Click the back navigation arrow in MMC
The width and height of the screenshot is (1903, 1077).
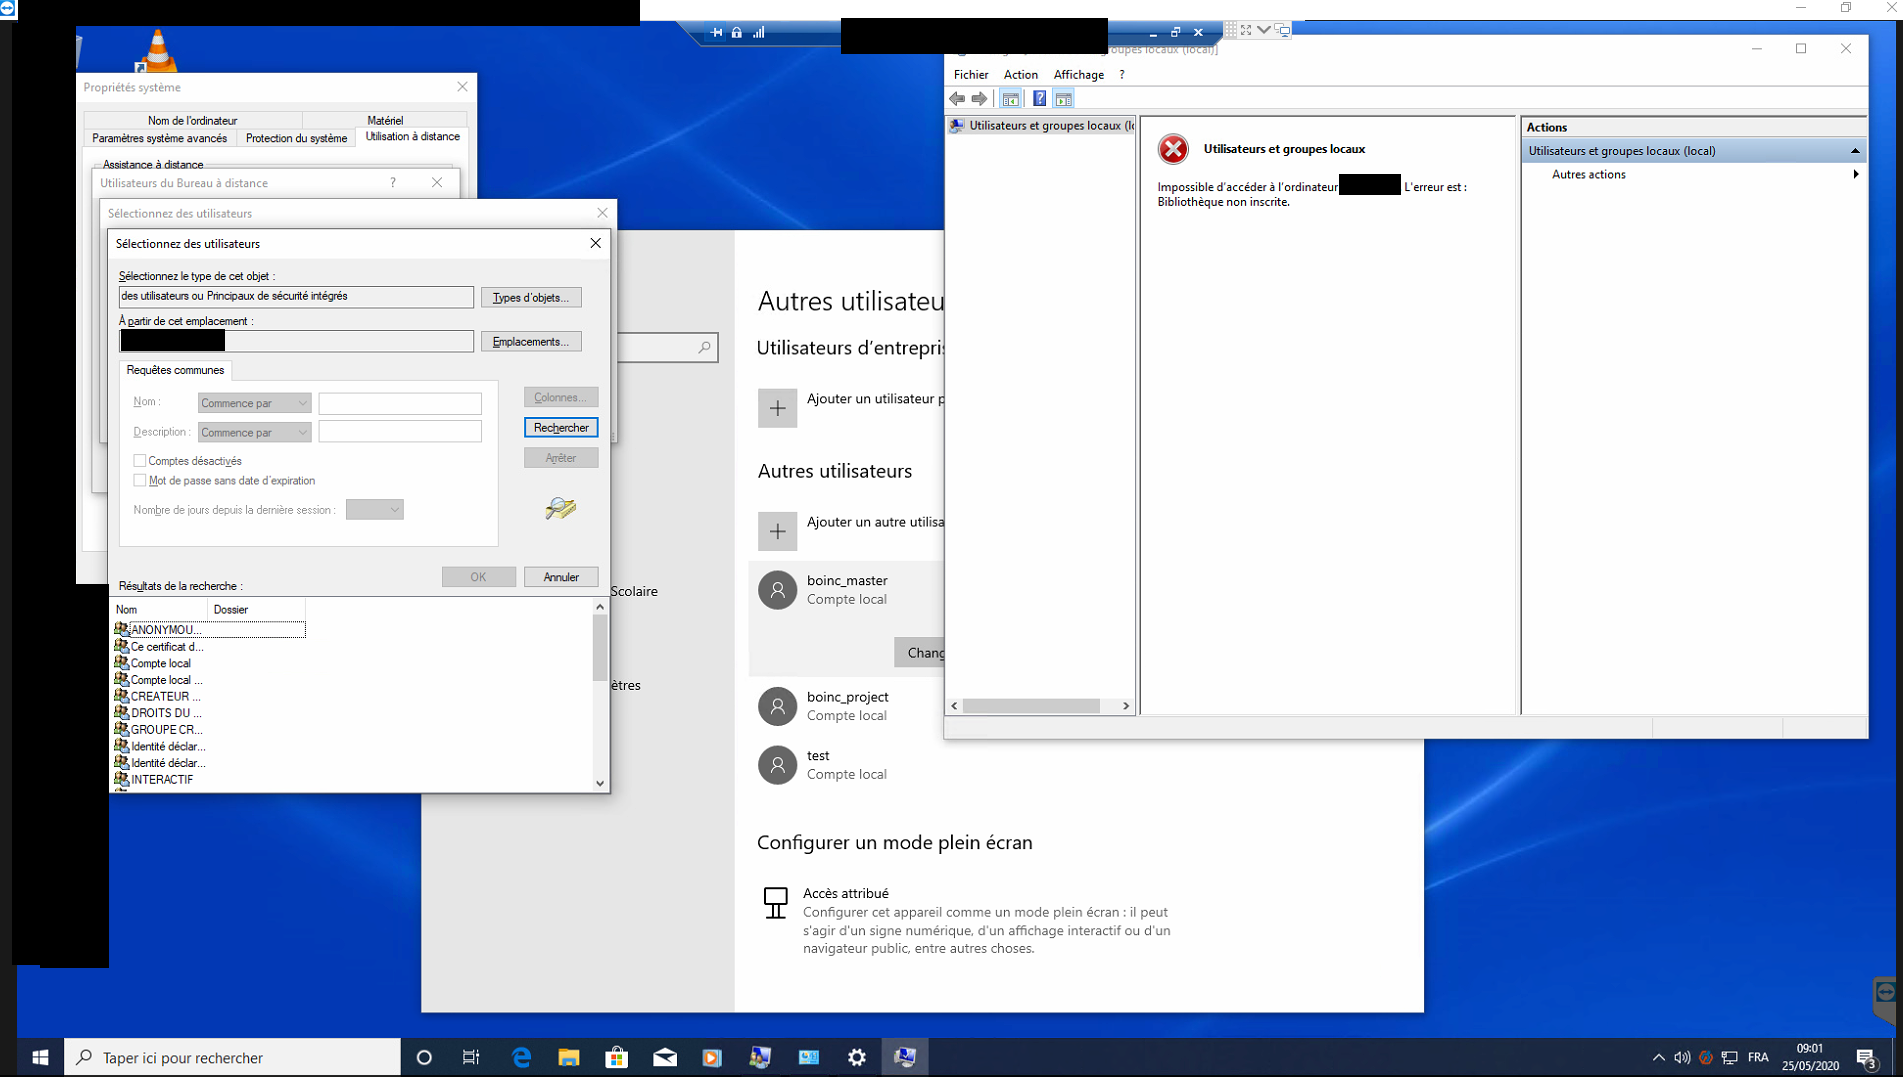click(x=957, y=98)
